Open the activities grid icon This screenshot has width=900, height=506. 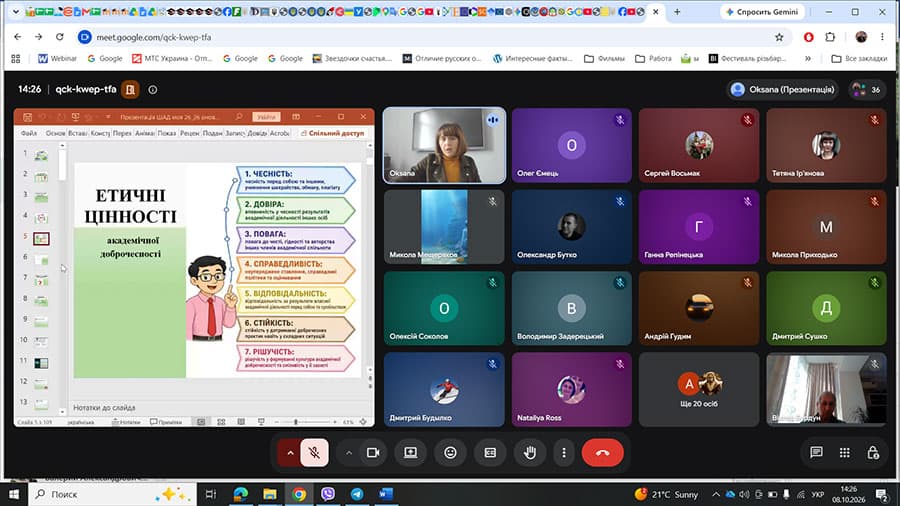coord(844,453)
